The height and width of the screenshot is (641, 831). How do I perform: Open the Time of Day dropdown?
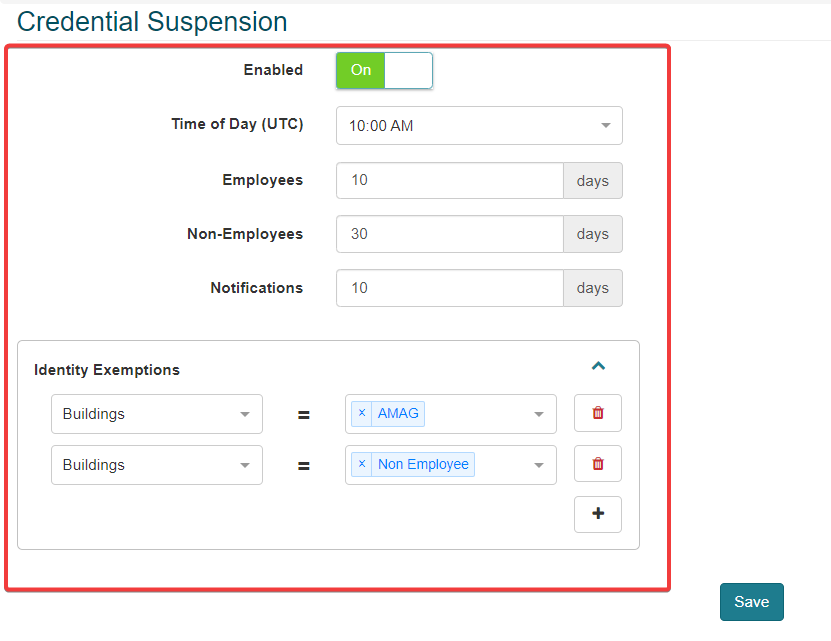(479, 126)
